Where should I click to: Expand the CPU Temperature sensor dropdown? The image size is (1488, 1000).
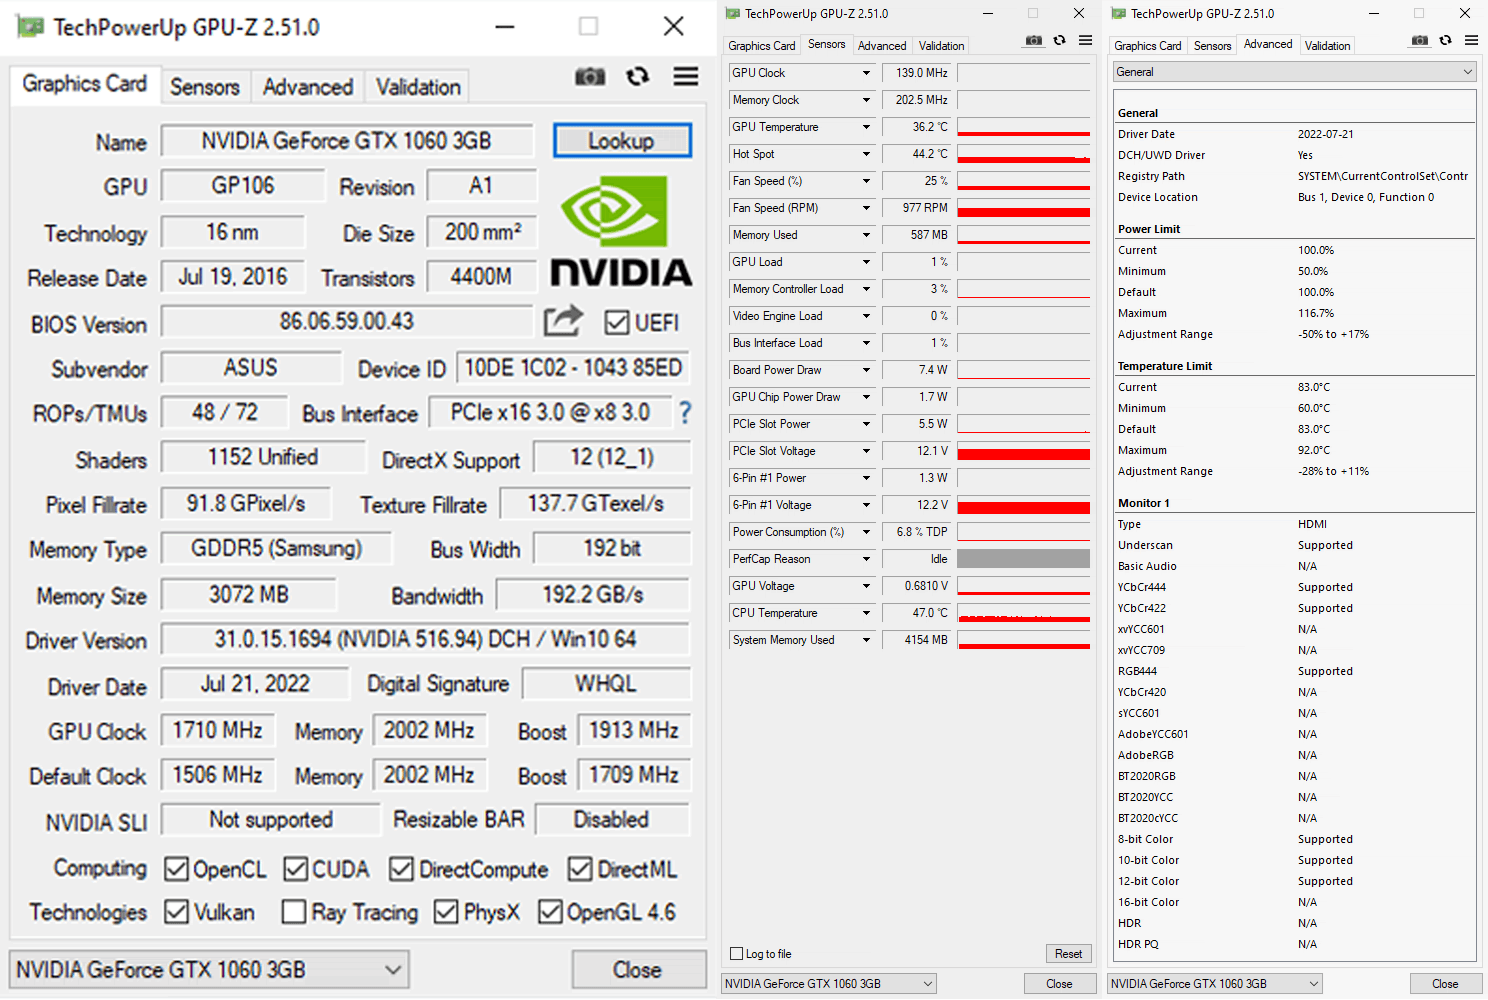[866, 613]
